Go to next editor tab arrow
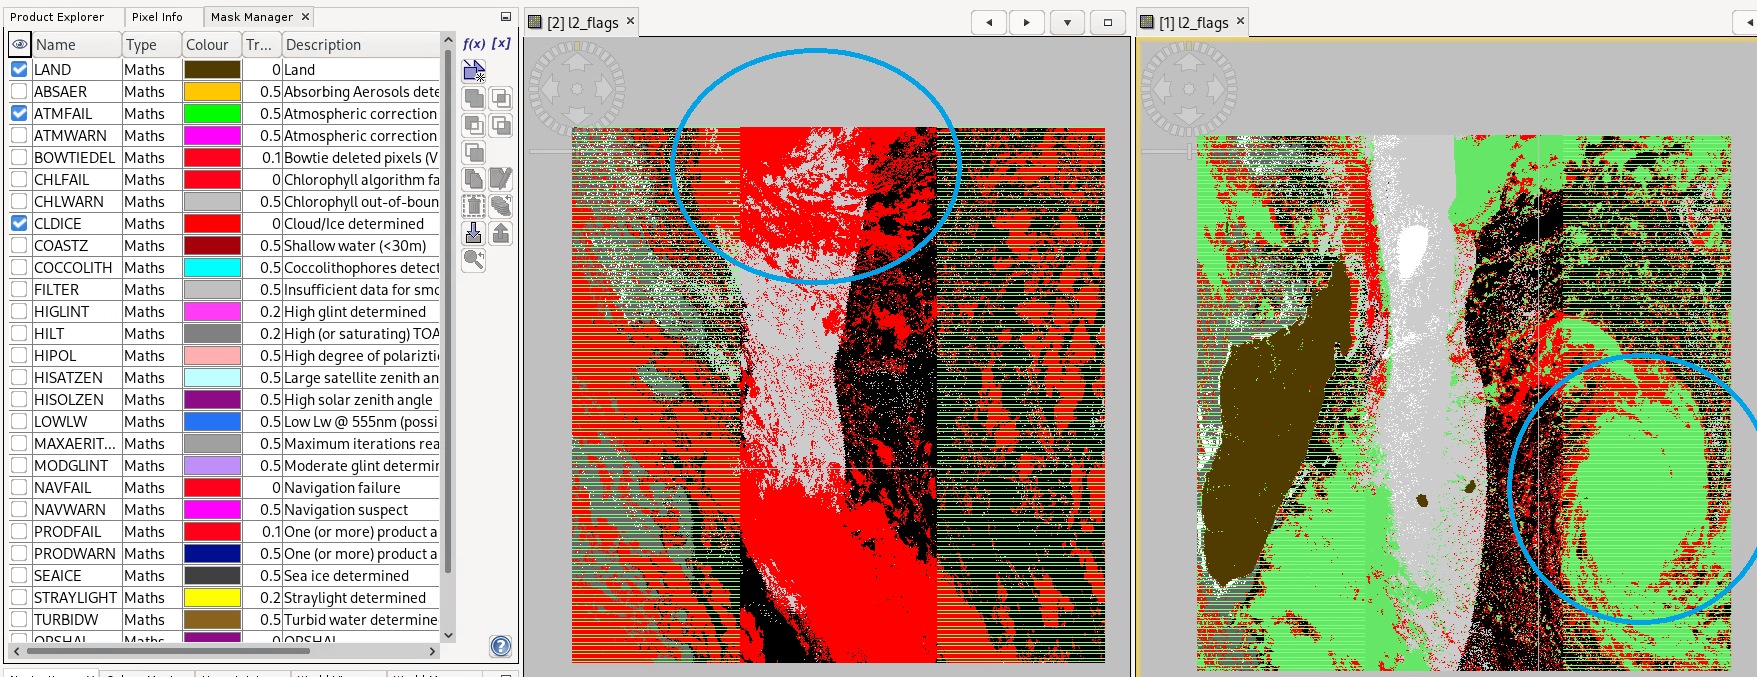The height and width of the screenshot is (677, 1757). pos(1026,23)
